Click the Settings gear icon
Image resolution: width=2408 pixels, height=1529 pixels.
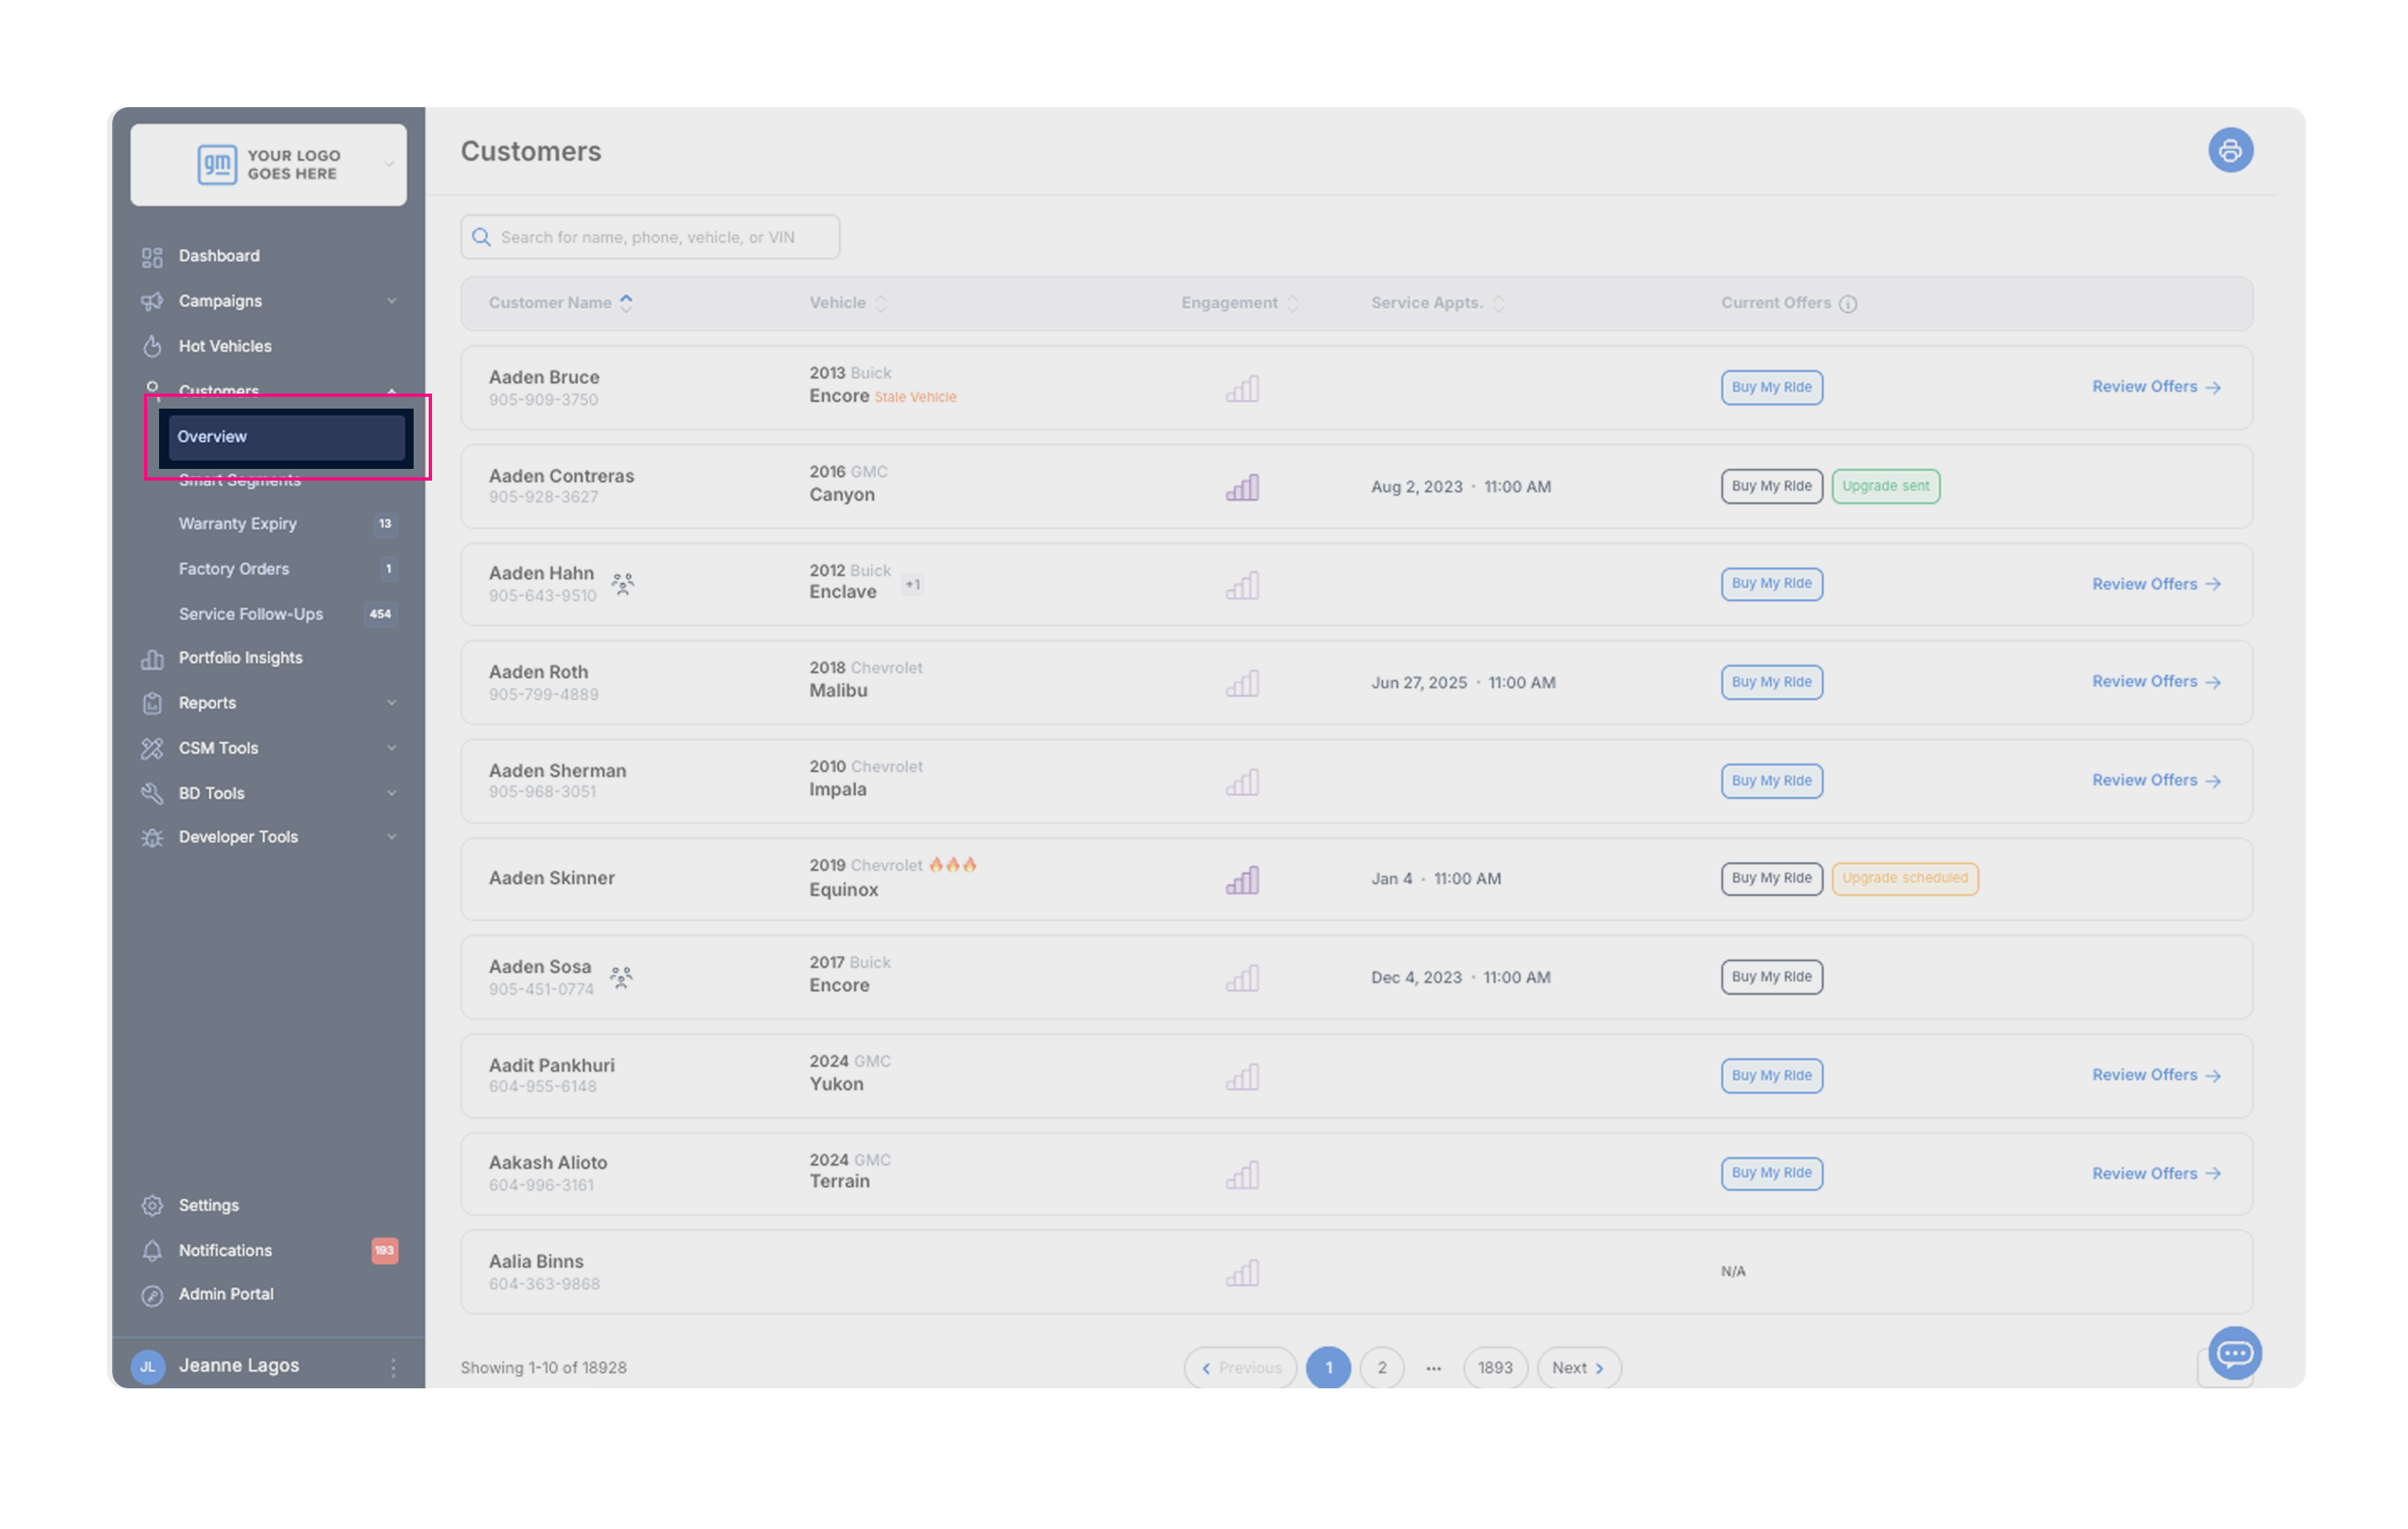152,1205
